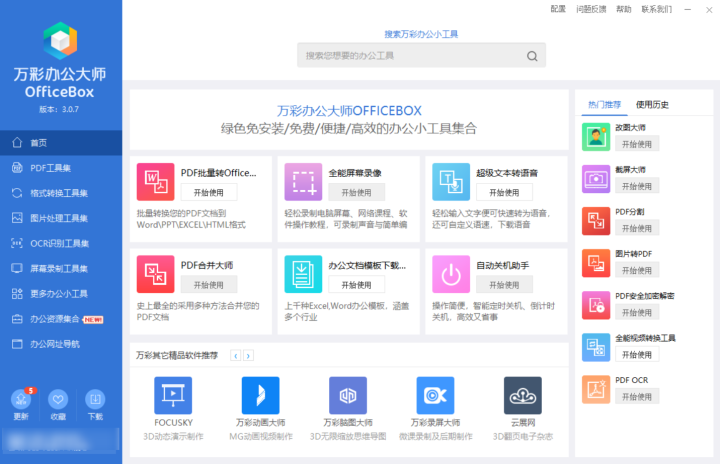Image resolution: width=720 pixels, height=464 pixels.
Task: Start using 办公文档模板下载
Action: click(x=356, y=285)
